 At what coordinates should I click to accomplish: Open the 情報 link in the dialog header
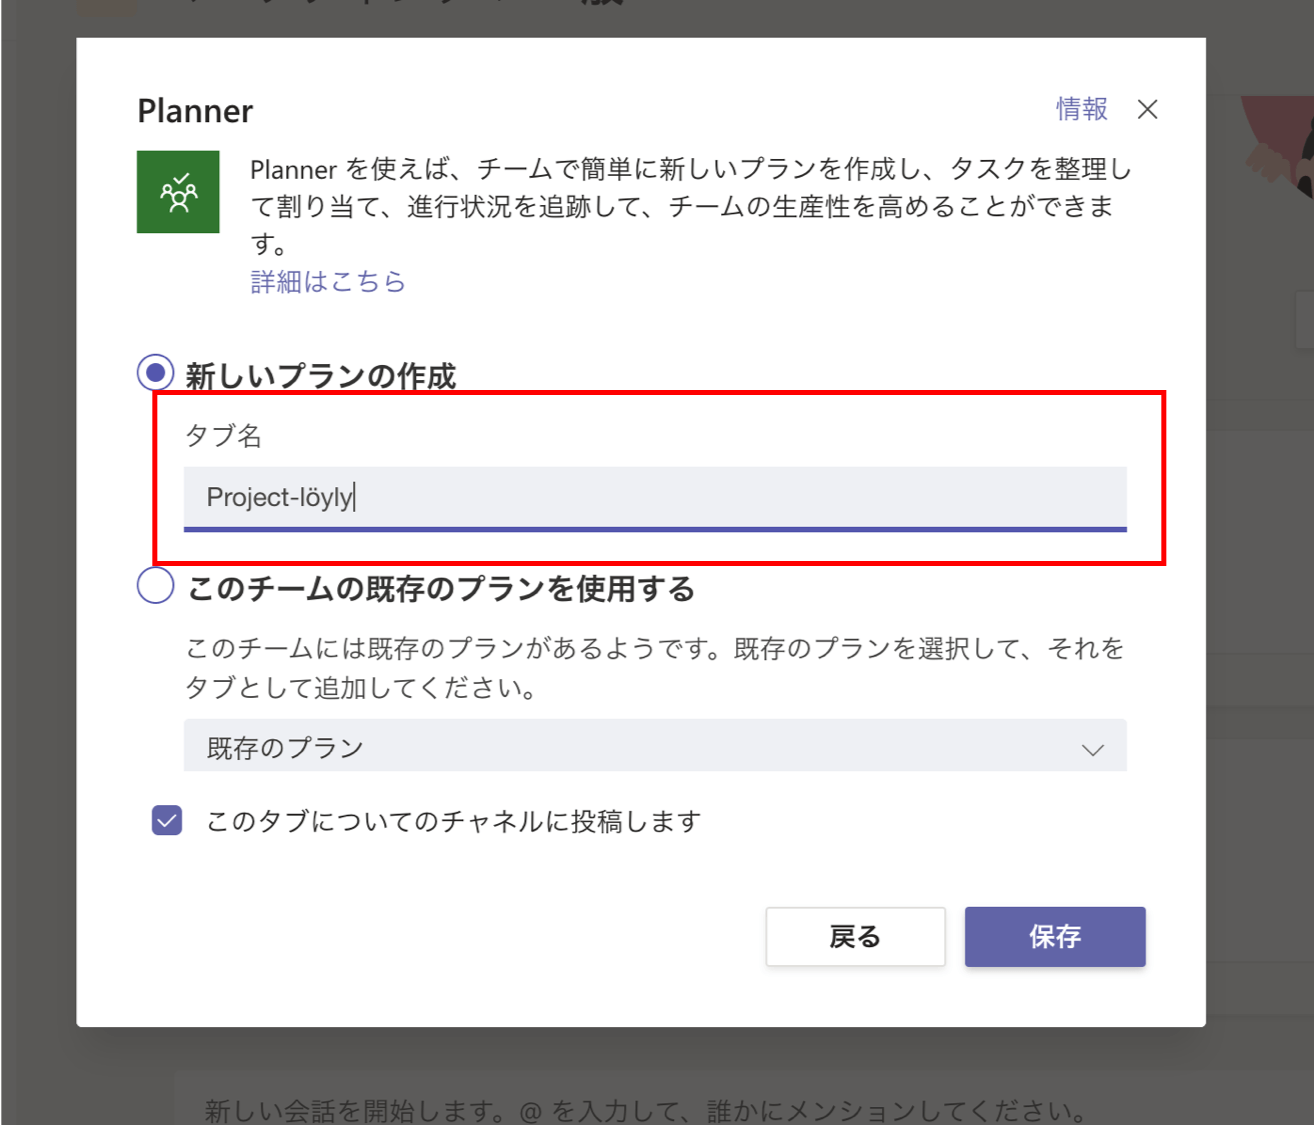pos(1081,109)
